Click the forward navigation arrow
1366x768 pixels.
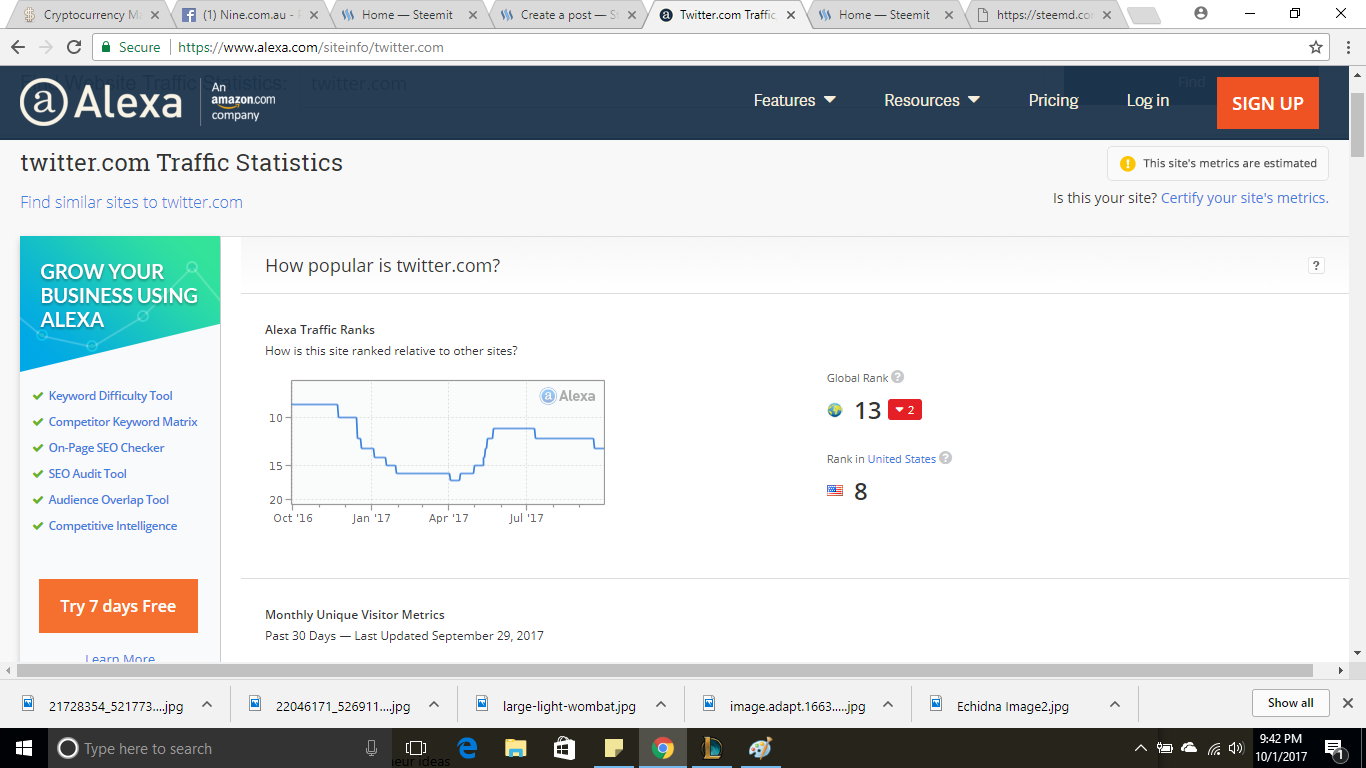pos(46,47)
